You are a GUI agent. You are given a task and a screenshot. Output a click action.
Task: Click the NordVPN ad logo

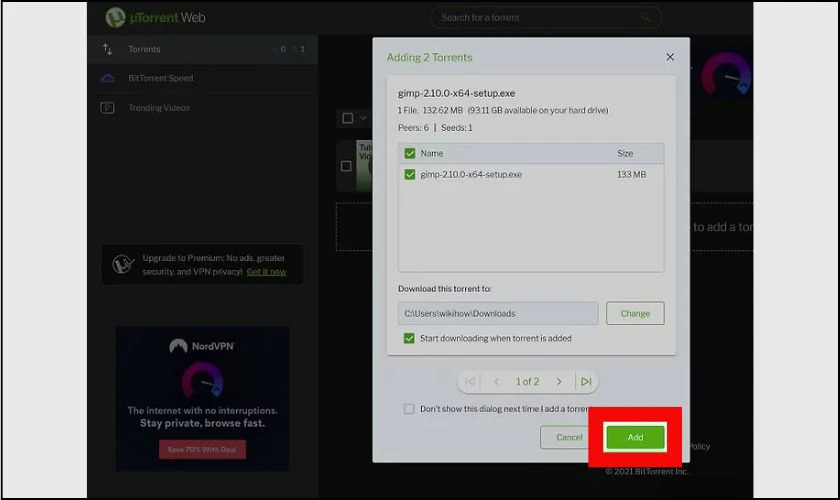click(202, 346)
